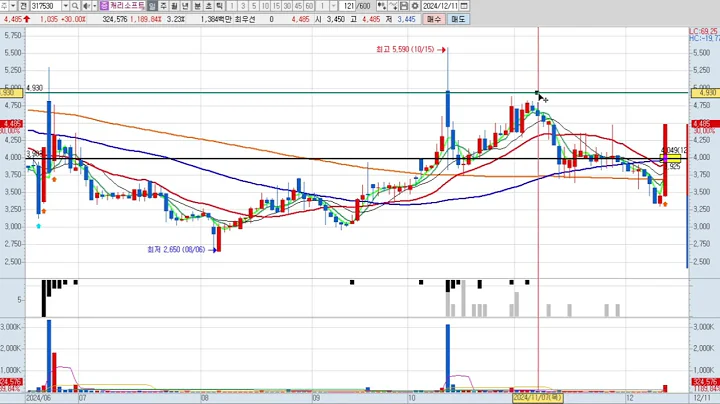The height and width of the screenshot is (404, 720).
Task: Open chart settings gear icon
Action: 415,6
